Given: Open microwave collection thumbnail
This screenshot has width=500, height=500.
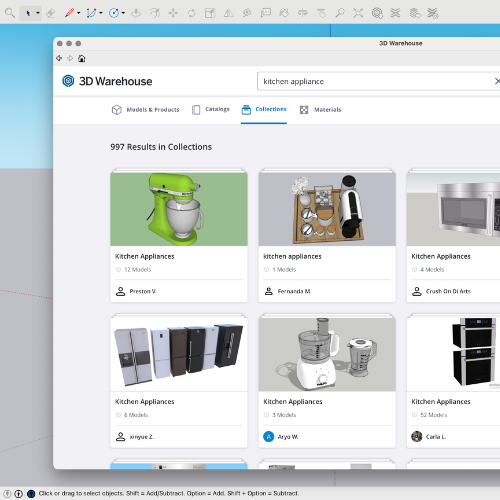Looking at the screenshot, I should [453, 209].
